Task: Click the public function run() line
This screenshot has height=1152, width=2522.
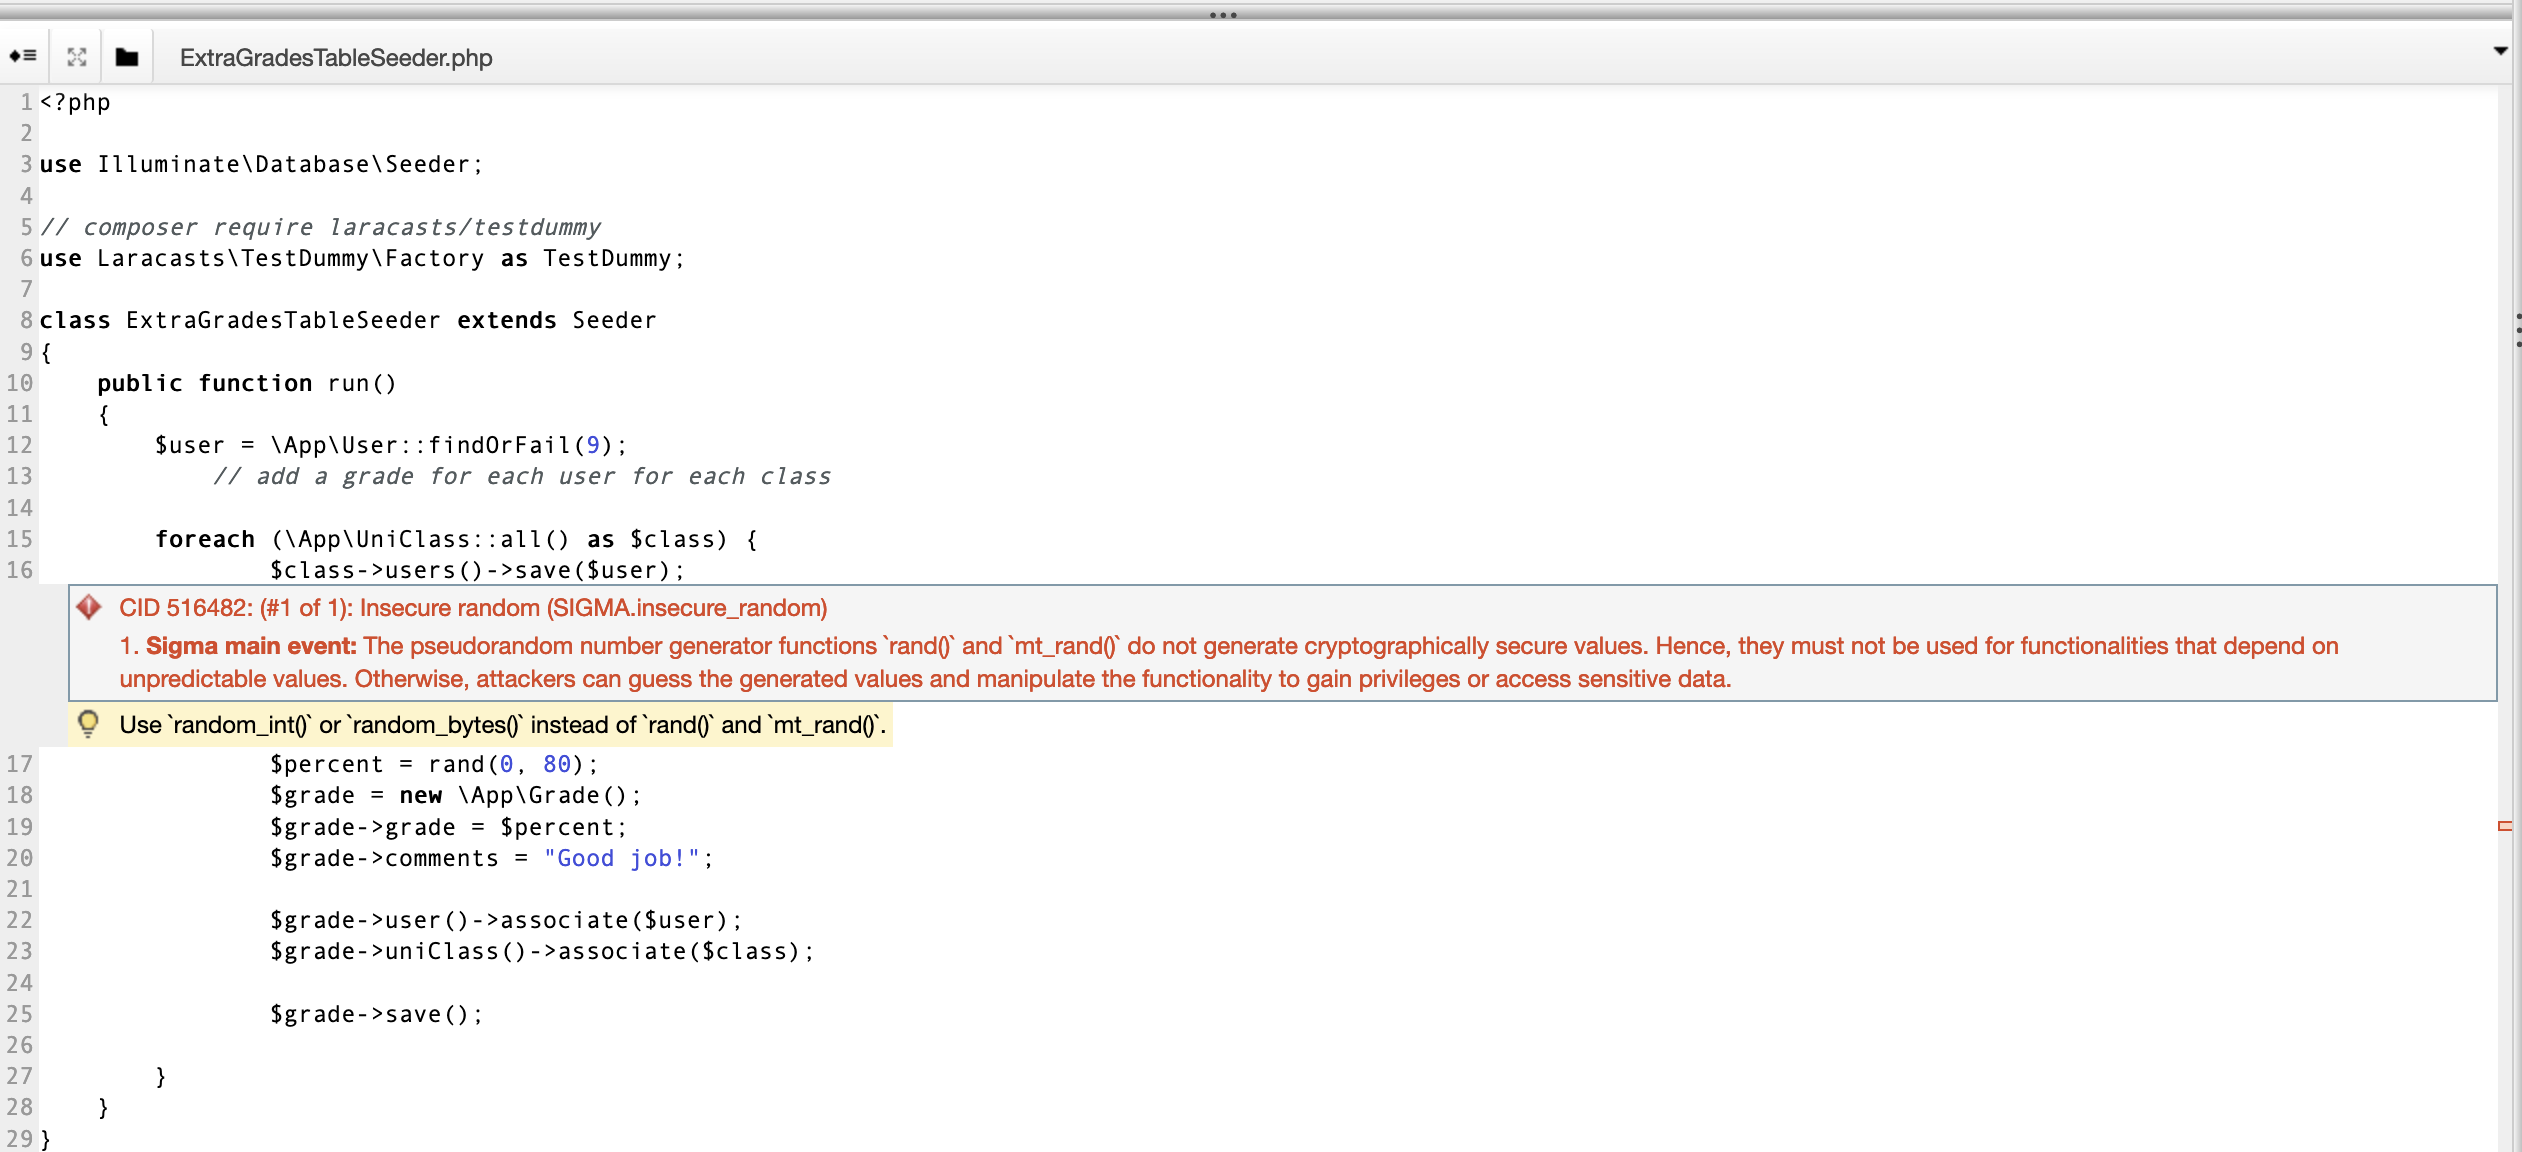Action: coord(247,383)
